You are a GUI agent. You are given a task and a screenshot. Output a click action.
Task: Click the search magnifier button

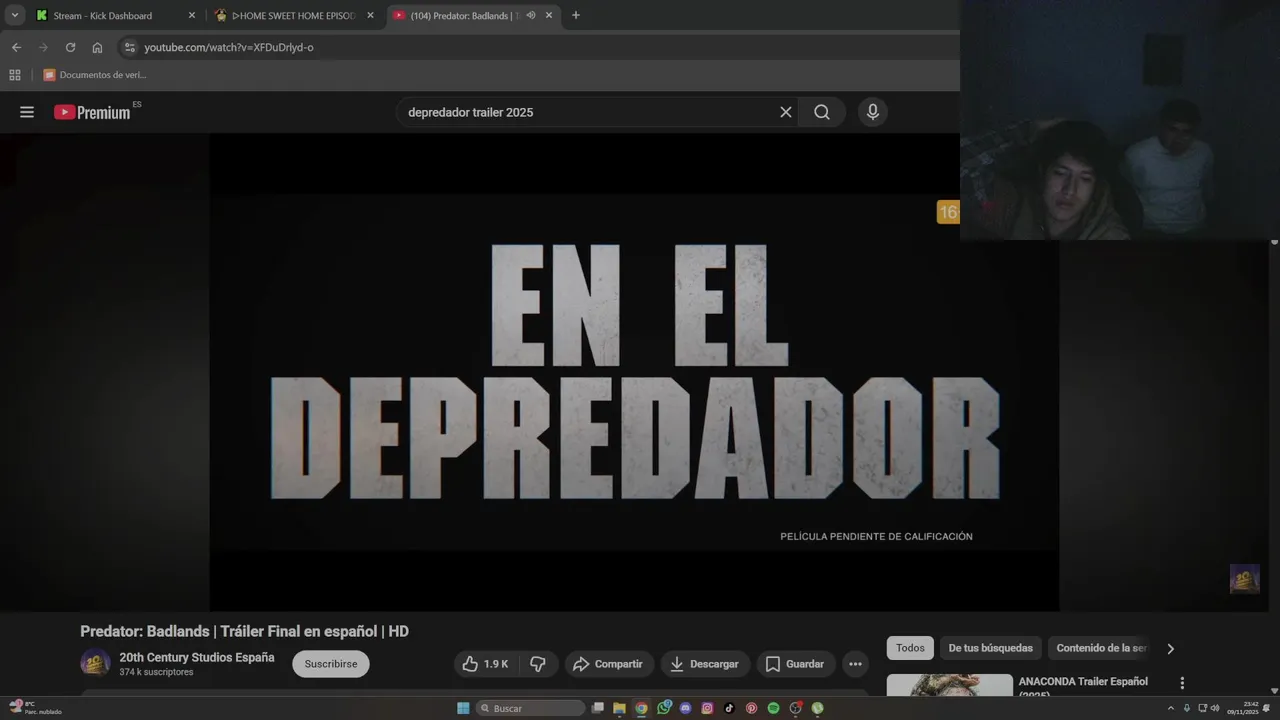pyautogui.click(x=822, y=112)
